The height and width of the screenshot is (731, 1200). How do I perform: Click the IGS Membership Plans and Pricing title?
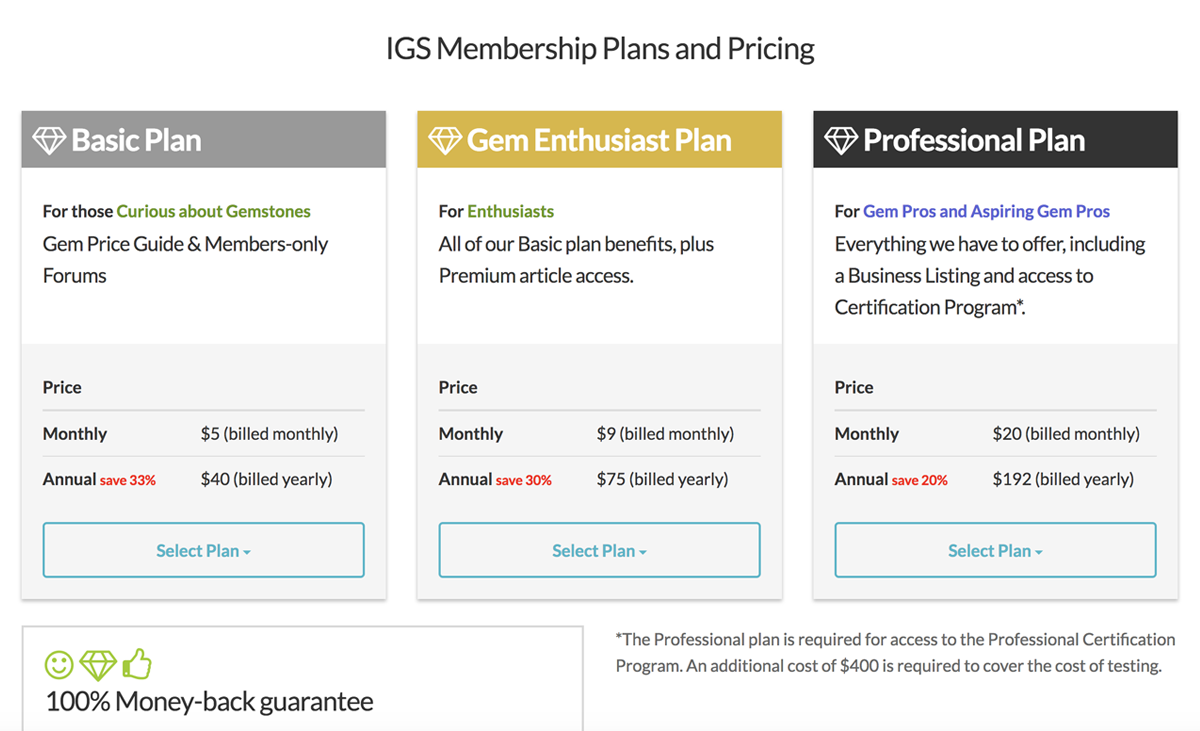tap(600, 48)
